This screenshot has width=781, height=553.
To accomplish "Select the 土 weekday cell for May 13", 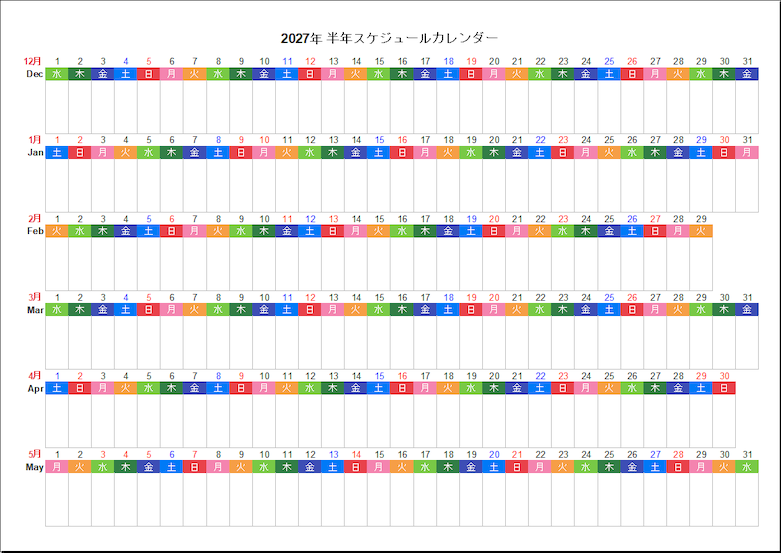I will pyautogui.click(x=333, y=467).
